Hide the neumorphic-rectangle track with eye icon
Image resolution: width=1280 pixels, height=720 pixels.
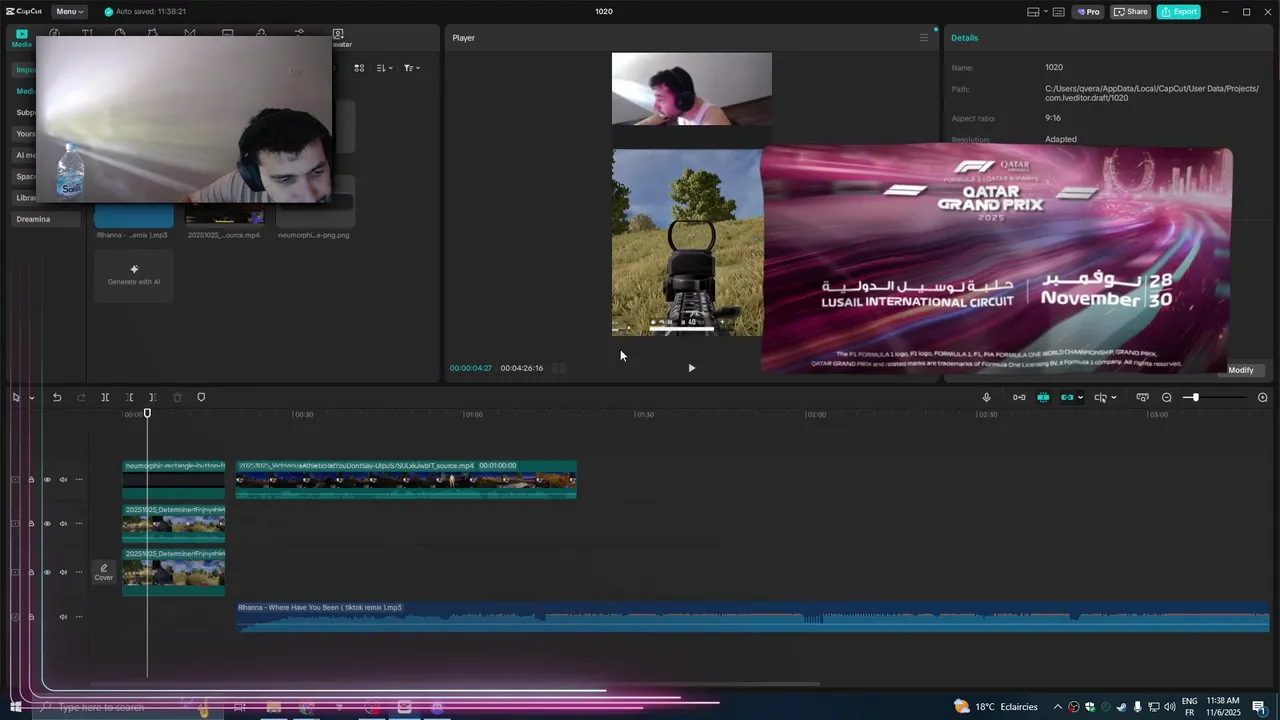47,480
